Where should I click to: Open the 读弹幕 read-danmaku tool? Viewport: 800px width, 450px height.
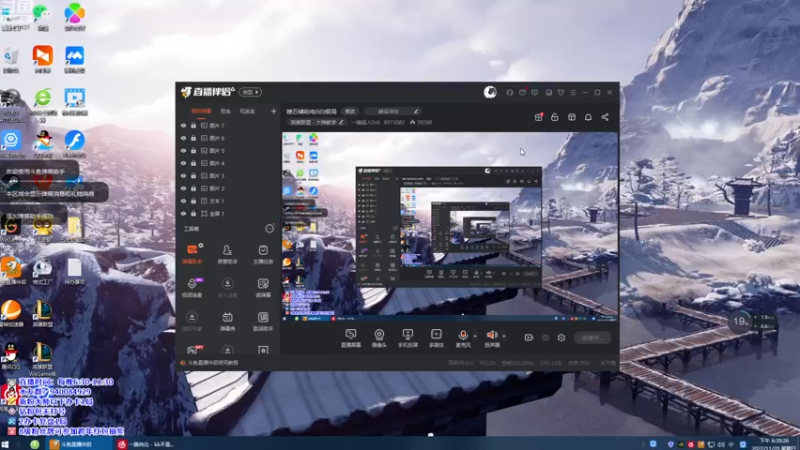(x=263, y=287)
